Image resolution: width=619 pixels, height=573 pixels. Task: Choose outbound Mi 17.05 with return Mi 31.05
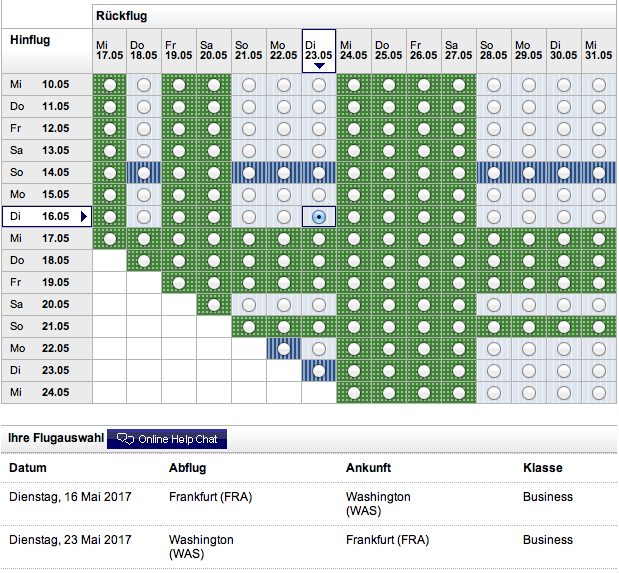[x=598, y=239]
